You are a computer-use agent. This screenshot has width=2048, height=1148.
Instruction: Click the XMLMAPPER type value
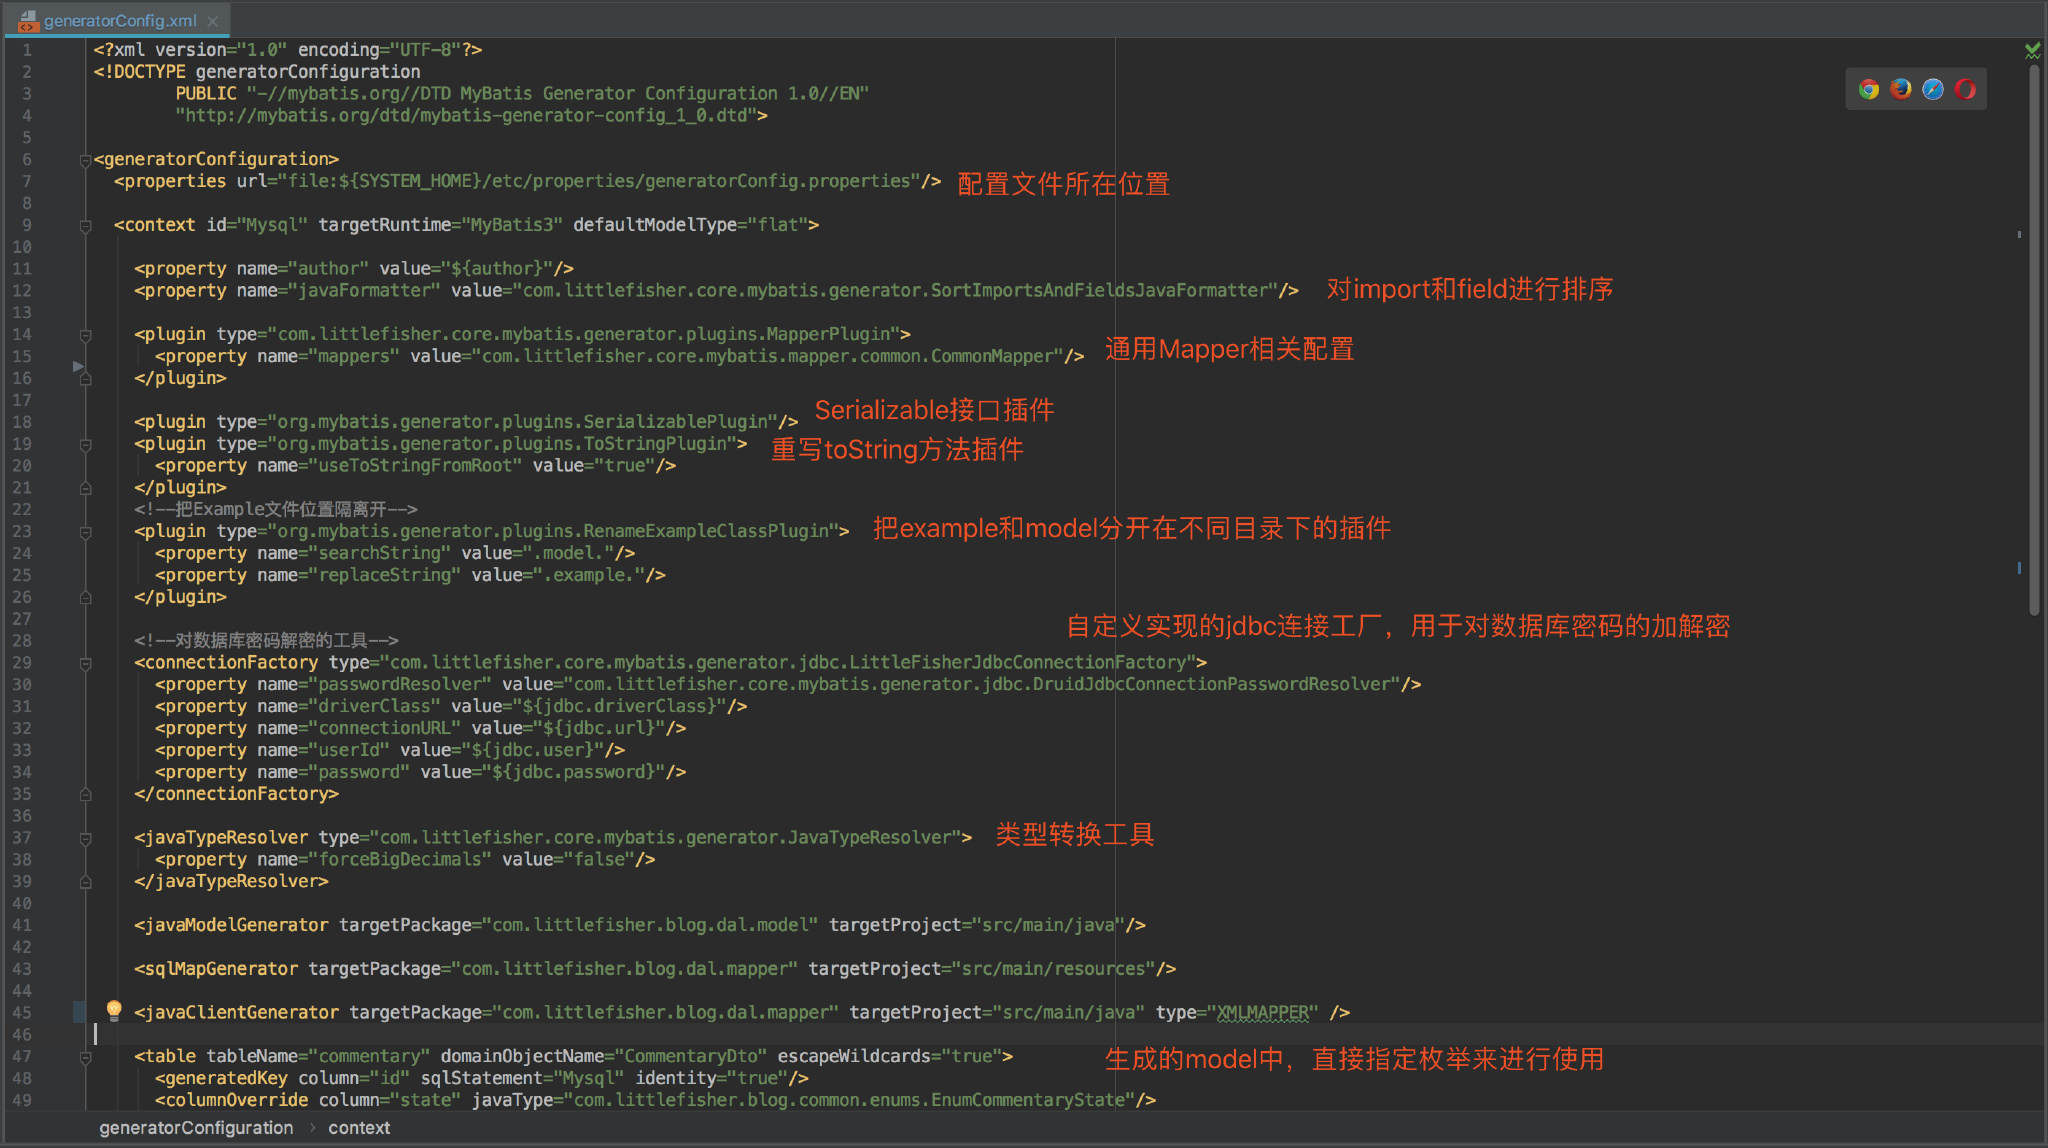1262,1012
